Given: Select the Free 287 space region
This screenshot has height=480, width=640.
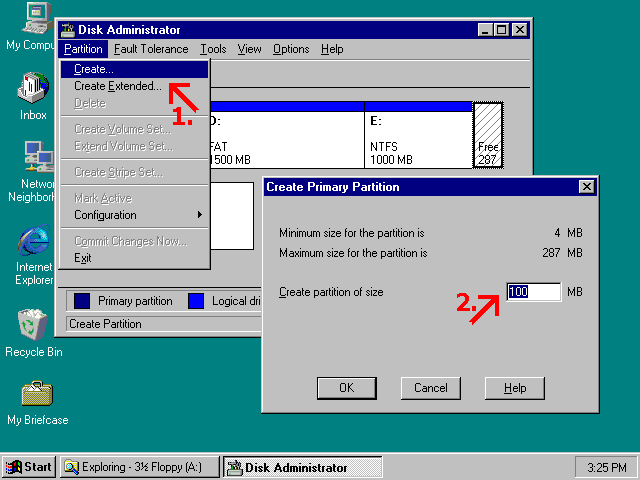Looking at the screenshot, I should (488, 136).
